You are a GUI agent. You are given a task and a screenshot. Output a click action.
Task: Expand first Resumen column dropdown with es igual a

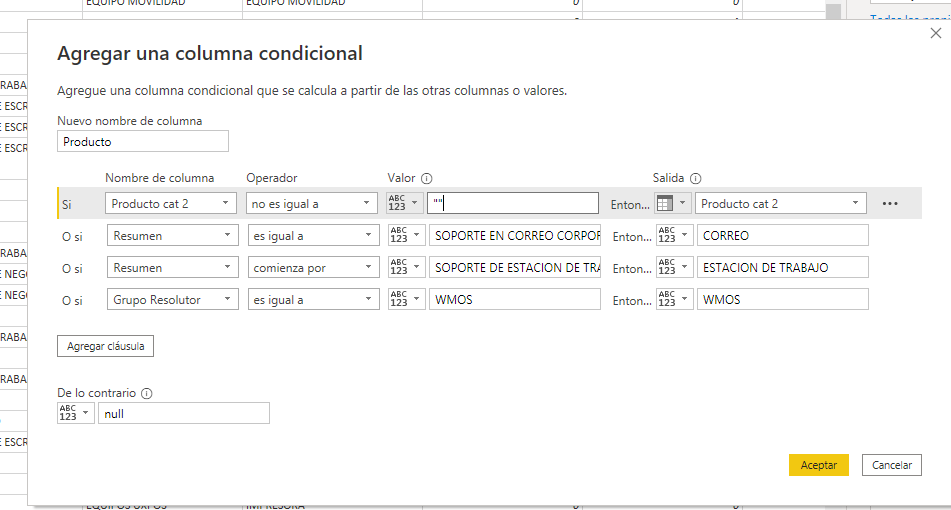tap(172, 235)
